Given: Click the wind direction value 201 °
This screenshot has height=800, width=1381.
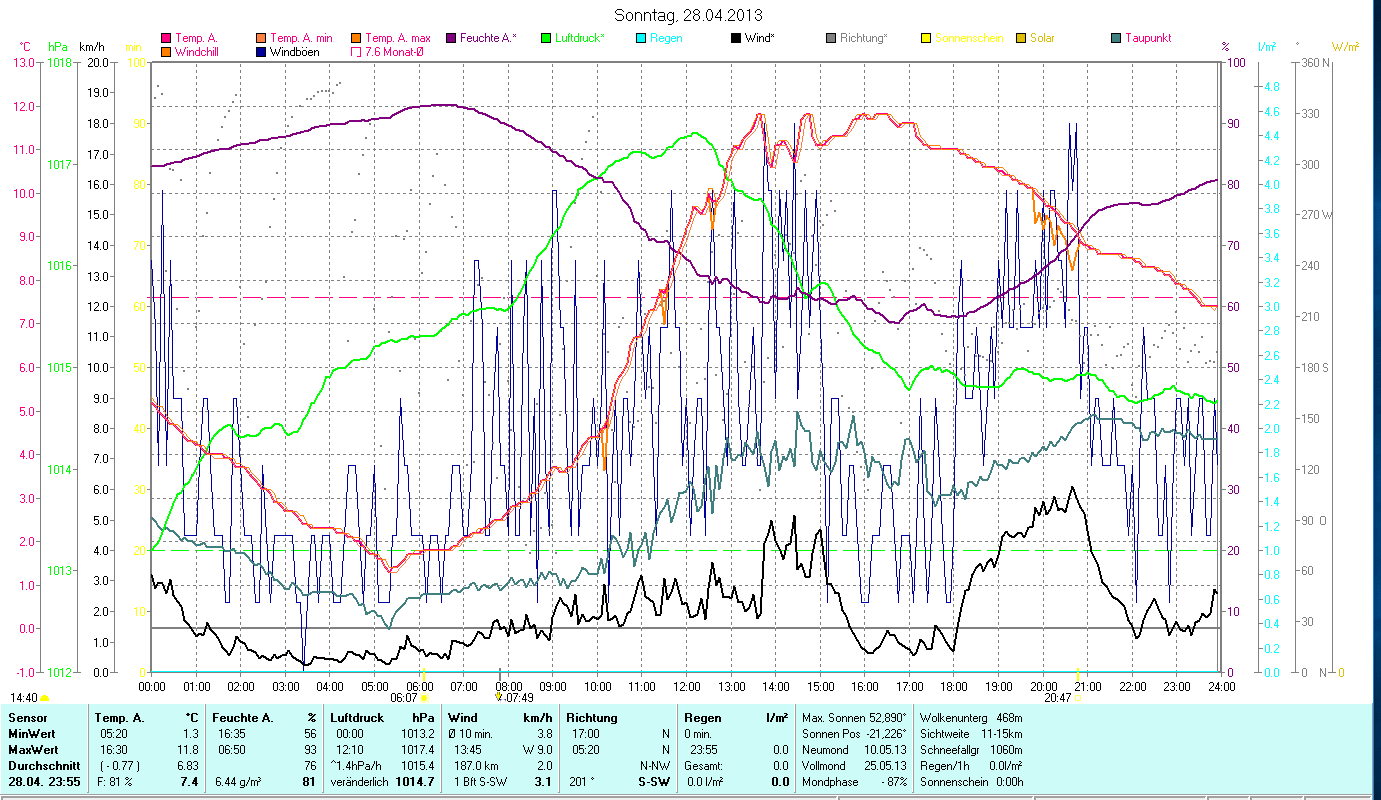Looking at the screenshot, I should 581,782.
